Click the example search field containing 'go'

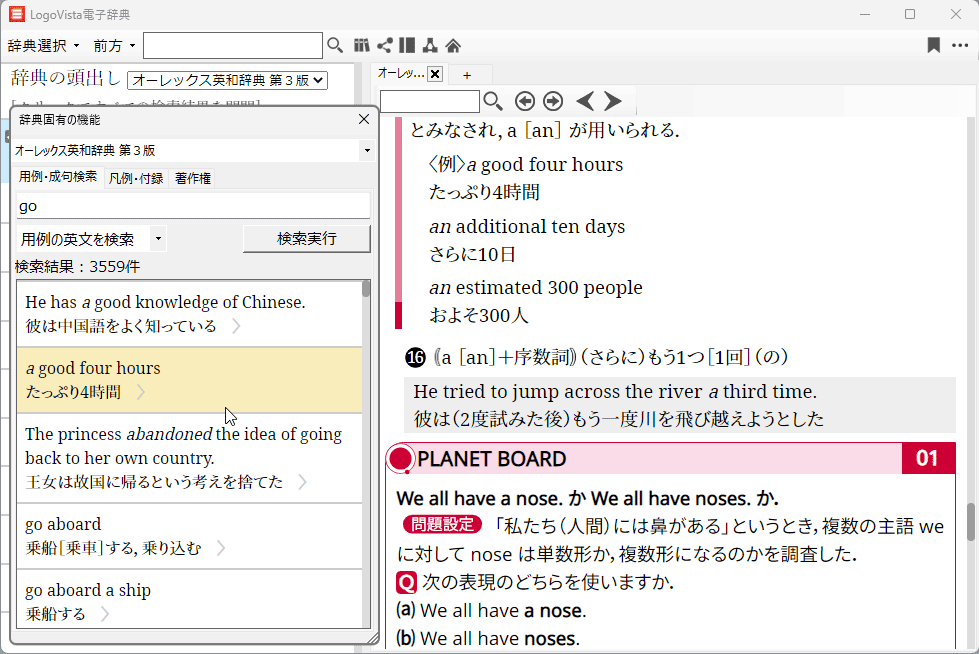pos(193,206)
